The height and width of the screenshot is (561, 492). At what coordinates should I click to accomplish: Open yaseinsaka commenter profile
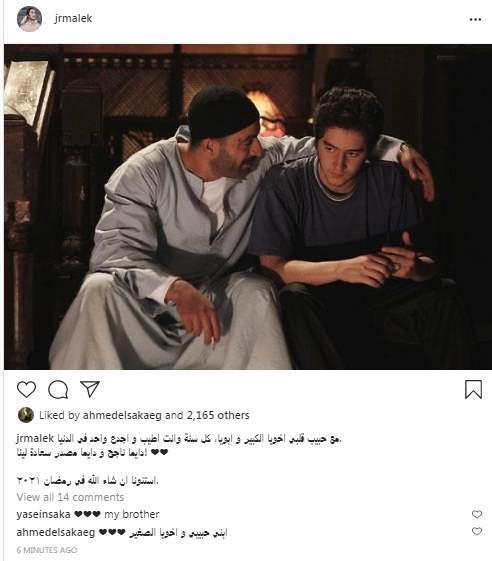pos(43,514)
